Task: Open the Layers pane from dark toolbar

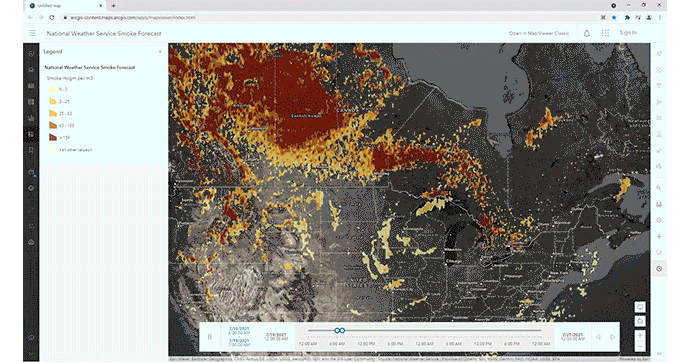Action: point(31,70)
